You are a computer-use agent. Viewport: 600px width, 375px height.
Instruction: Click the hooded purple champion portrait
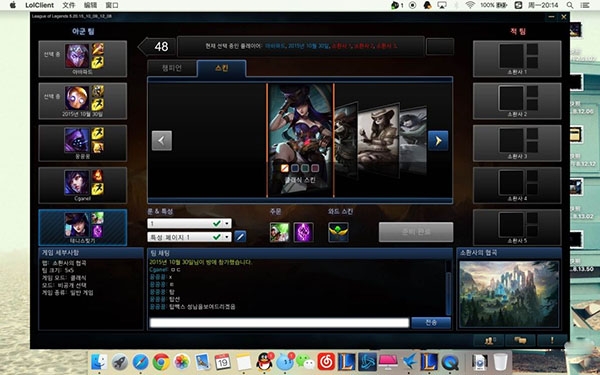tap(77, 140)
